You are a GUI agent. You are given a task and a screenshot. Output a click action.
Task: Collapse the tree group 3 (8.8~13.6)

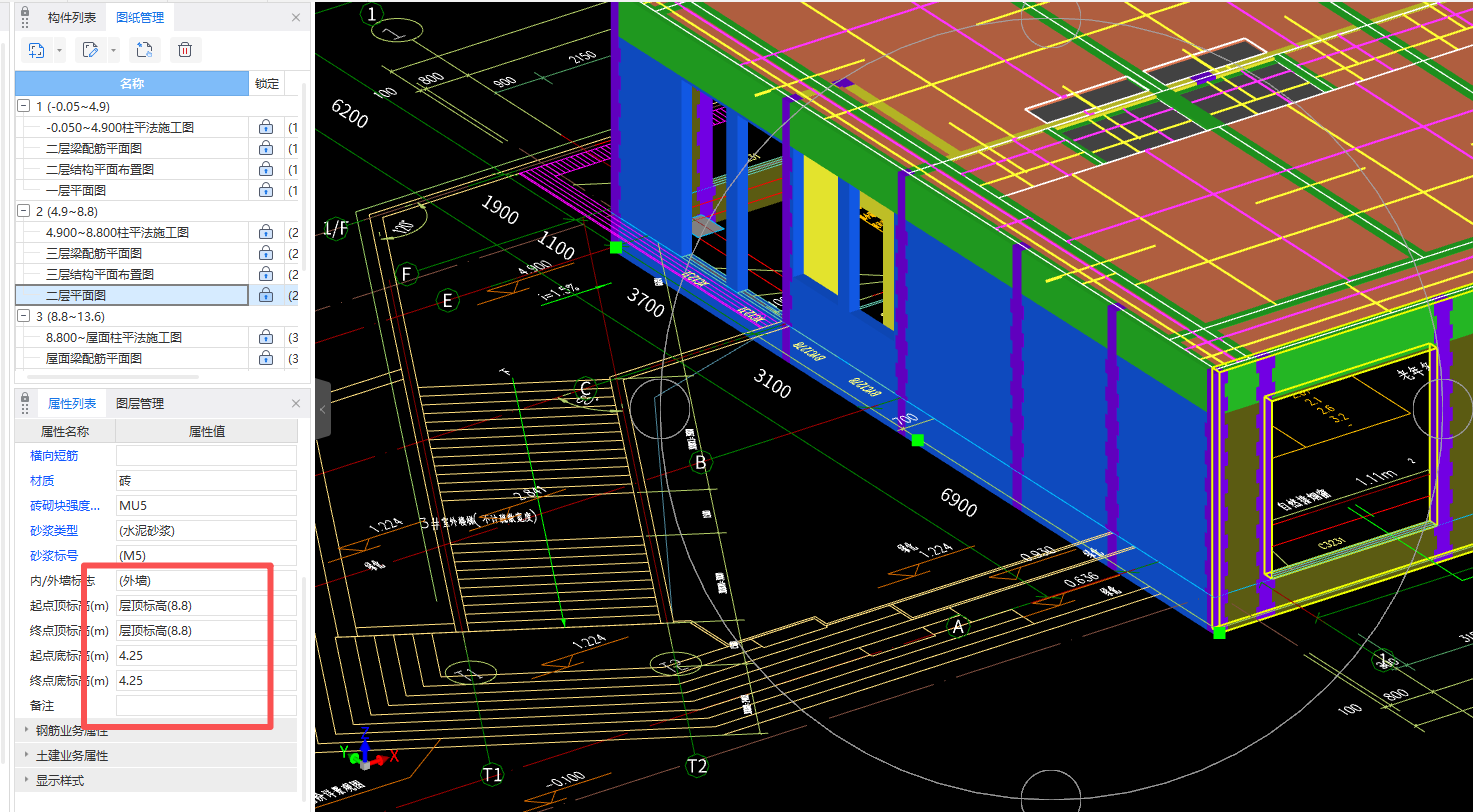[24, 316]
